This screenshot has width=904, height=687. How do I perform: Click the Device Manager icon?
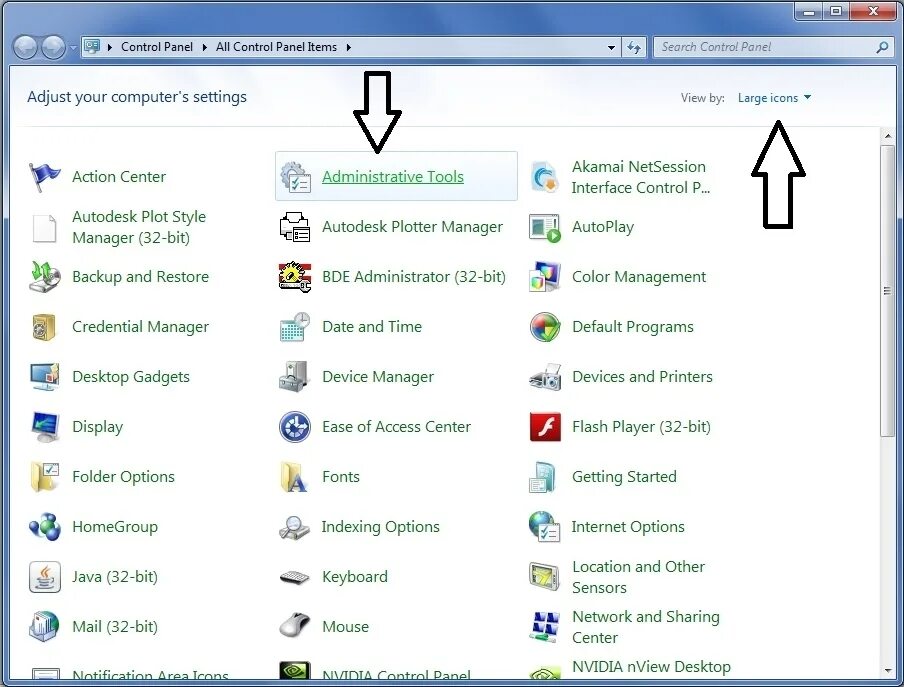pos(295,377)
